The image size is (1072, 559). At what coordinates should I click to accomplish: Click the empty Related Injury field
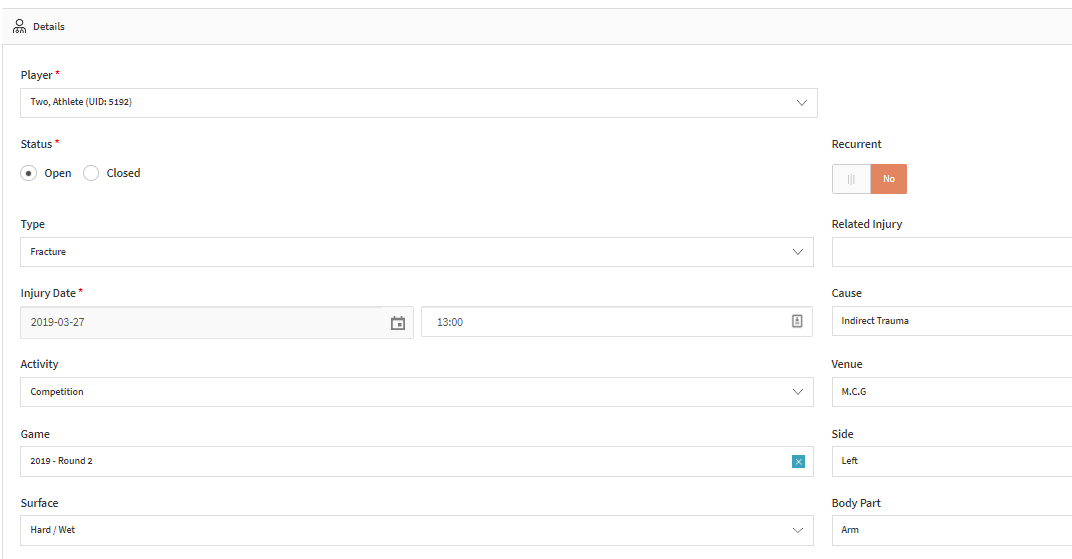[952, 252]
